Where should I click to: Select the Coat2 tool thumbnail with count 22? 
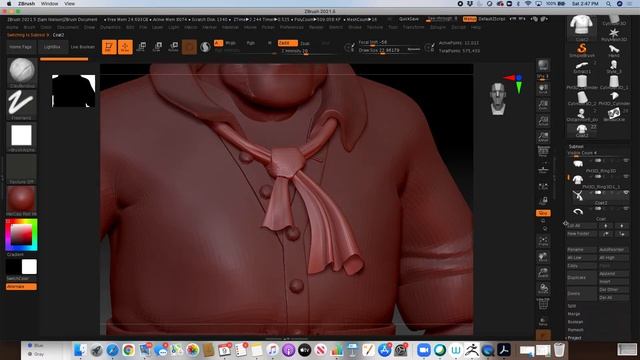coord(582,131)
